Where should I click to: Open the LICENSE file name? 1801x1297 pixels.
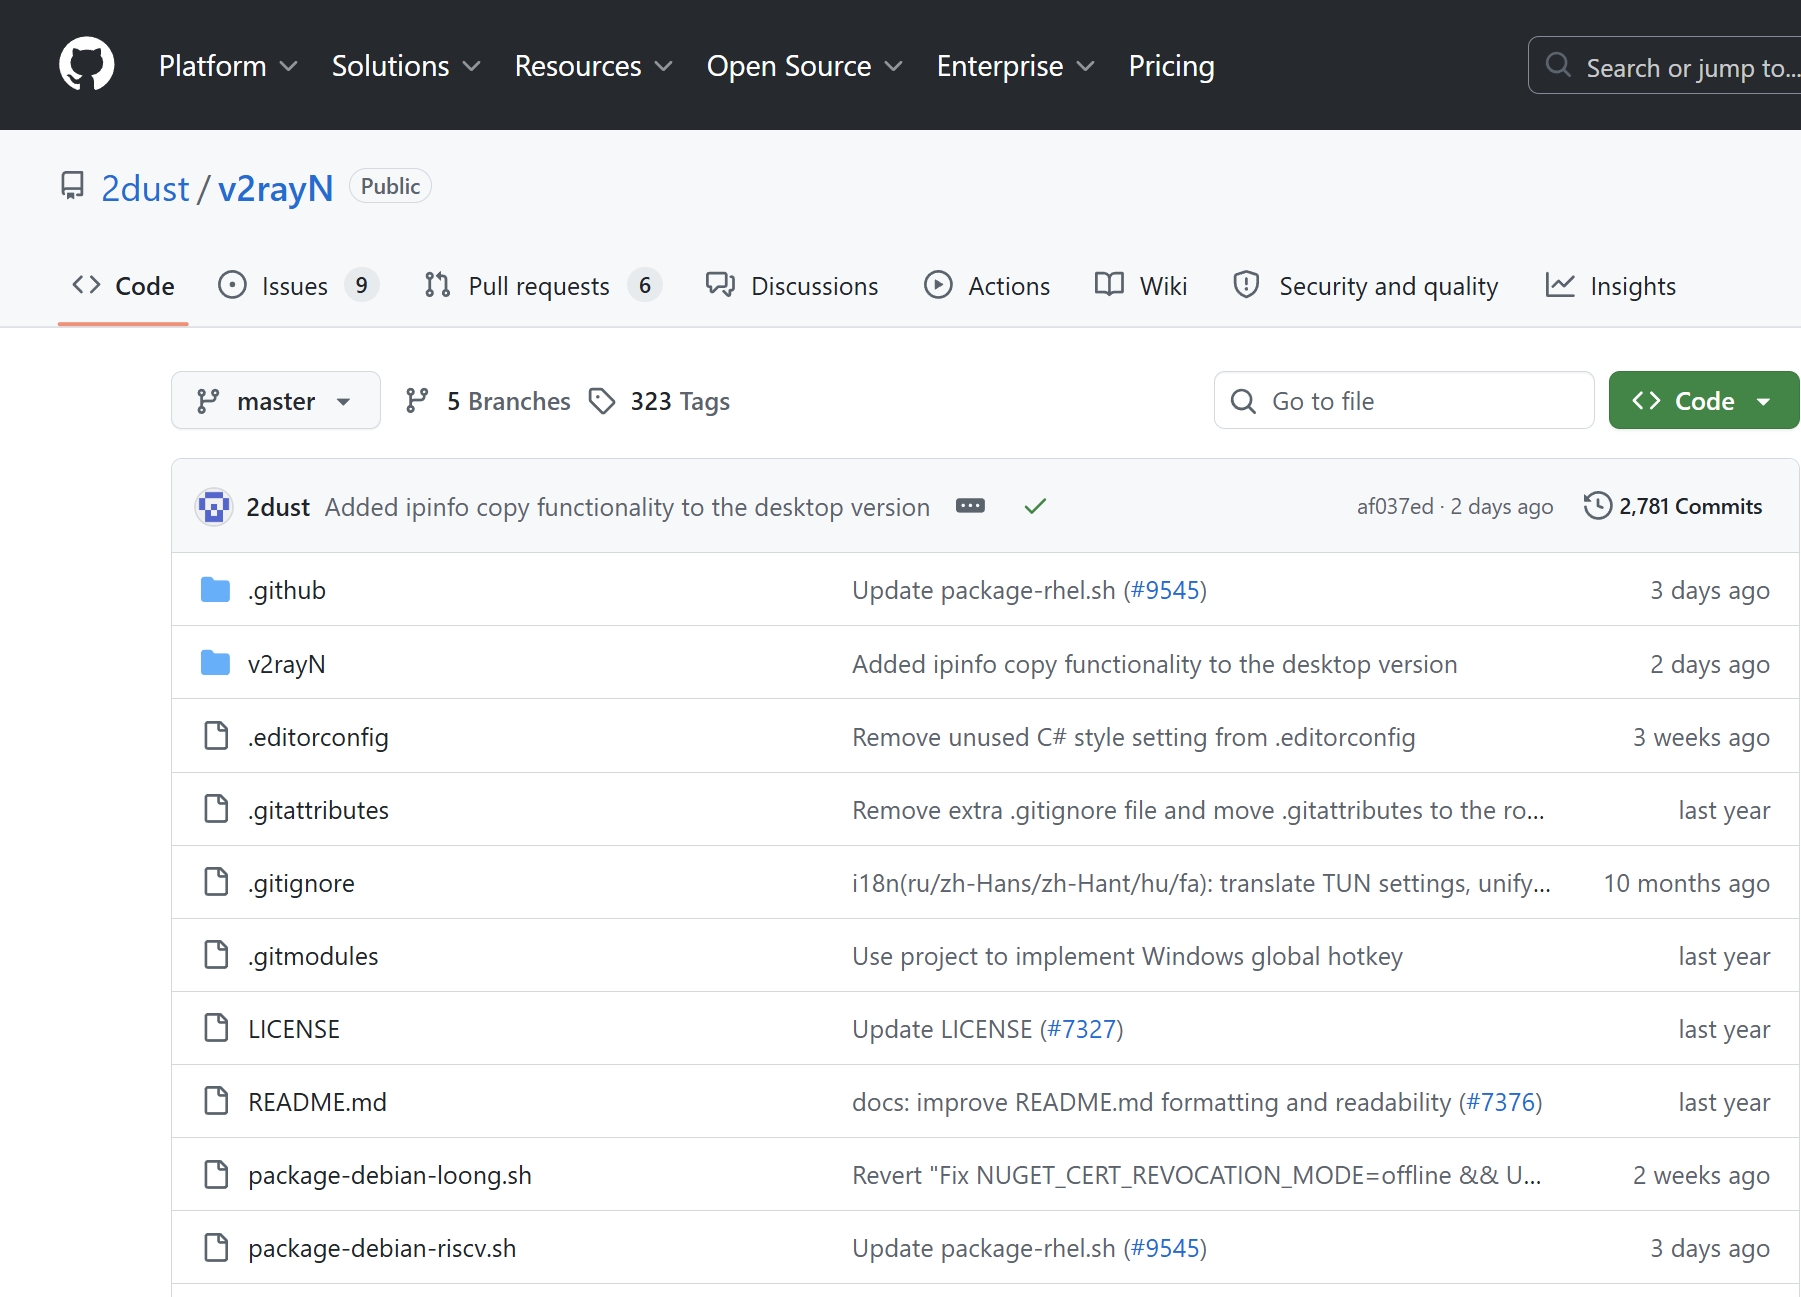click(294, 1029)
